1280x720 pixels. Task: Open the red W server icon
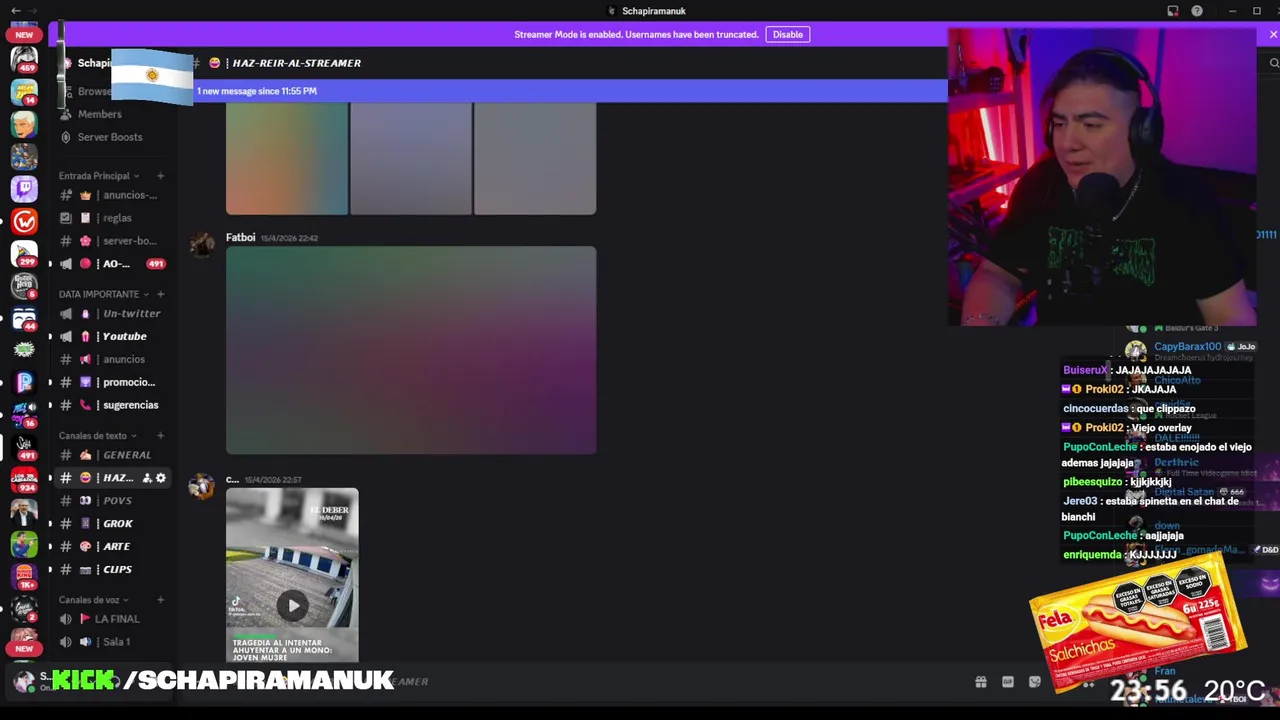pyautogui.click(x=24, y=221)
